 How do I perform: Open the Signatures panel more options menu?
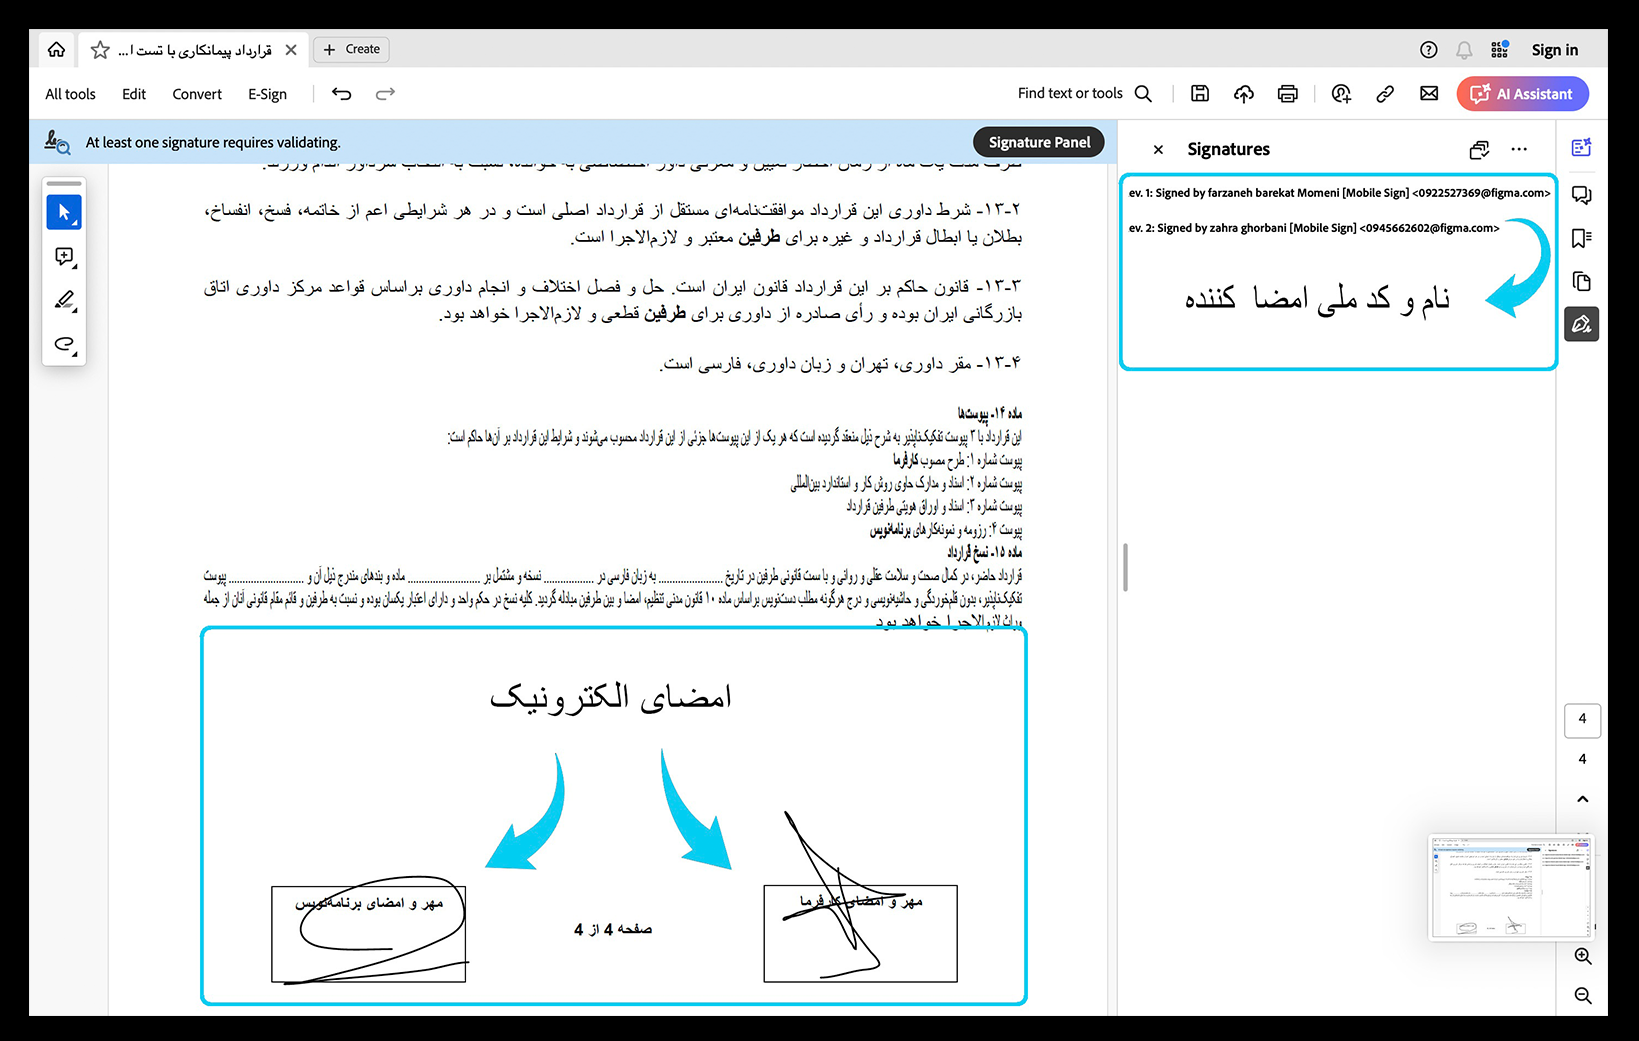click(x=1519, y=149)
